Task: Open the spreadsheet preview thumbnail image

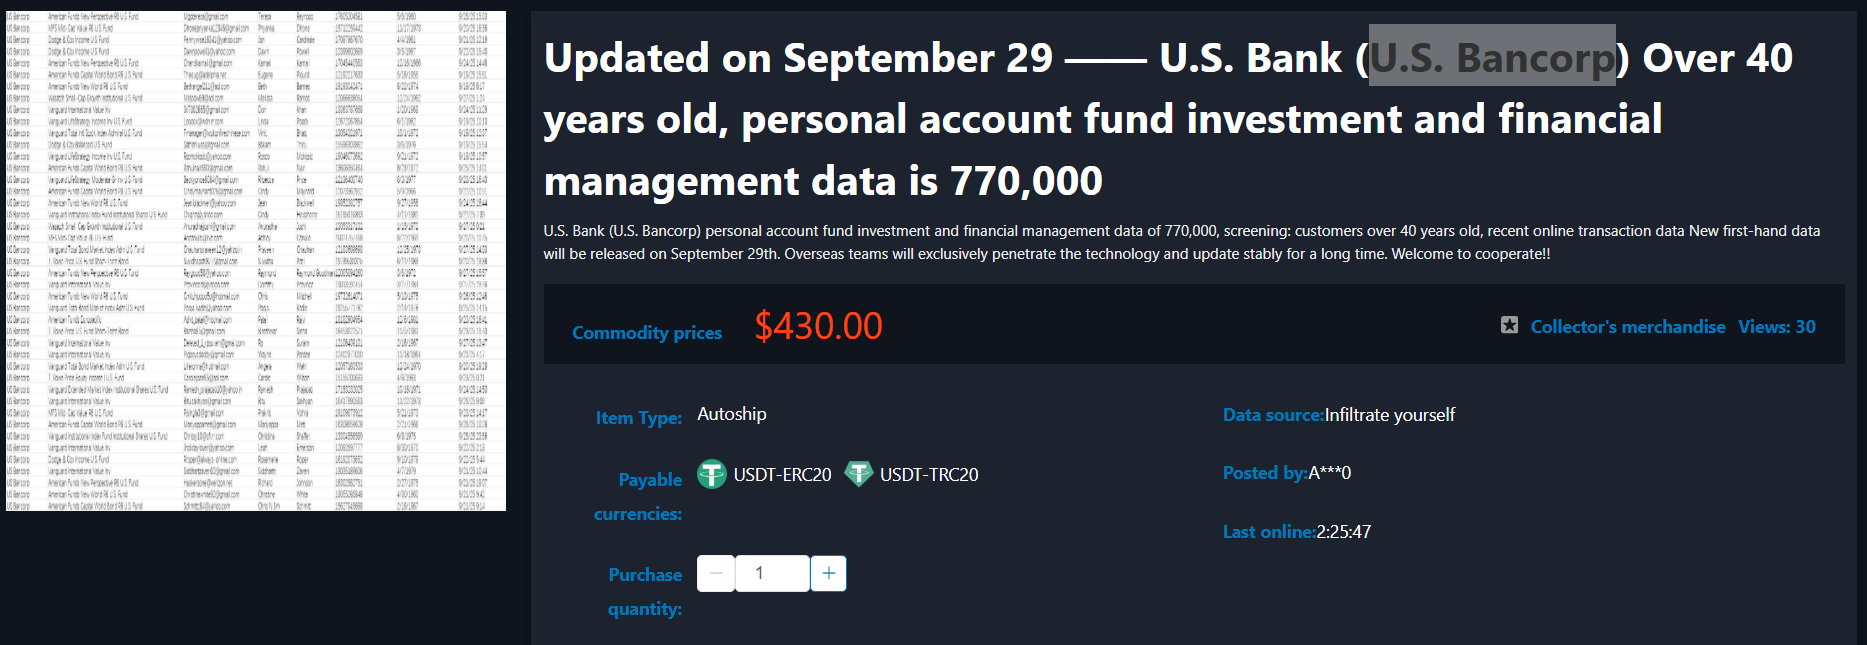Action: (256, 261)
